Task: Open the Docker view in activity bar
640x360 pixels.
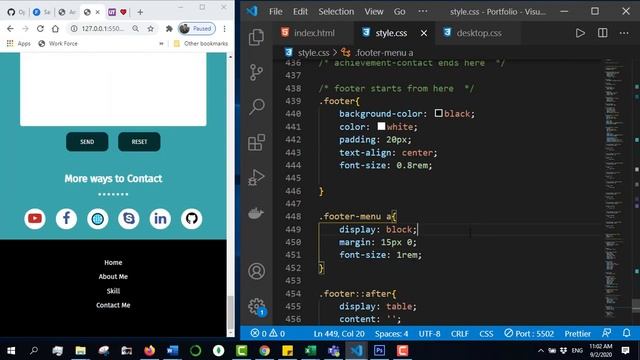Action: [x=256, y=213]
